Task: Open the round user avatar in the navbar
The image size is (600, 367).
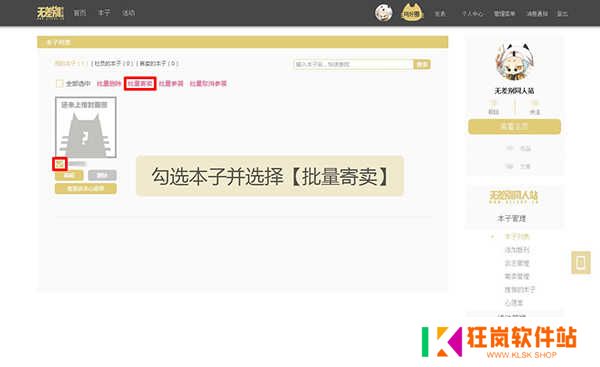Action: (x=383, y=13)
